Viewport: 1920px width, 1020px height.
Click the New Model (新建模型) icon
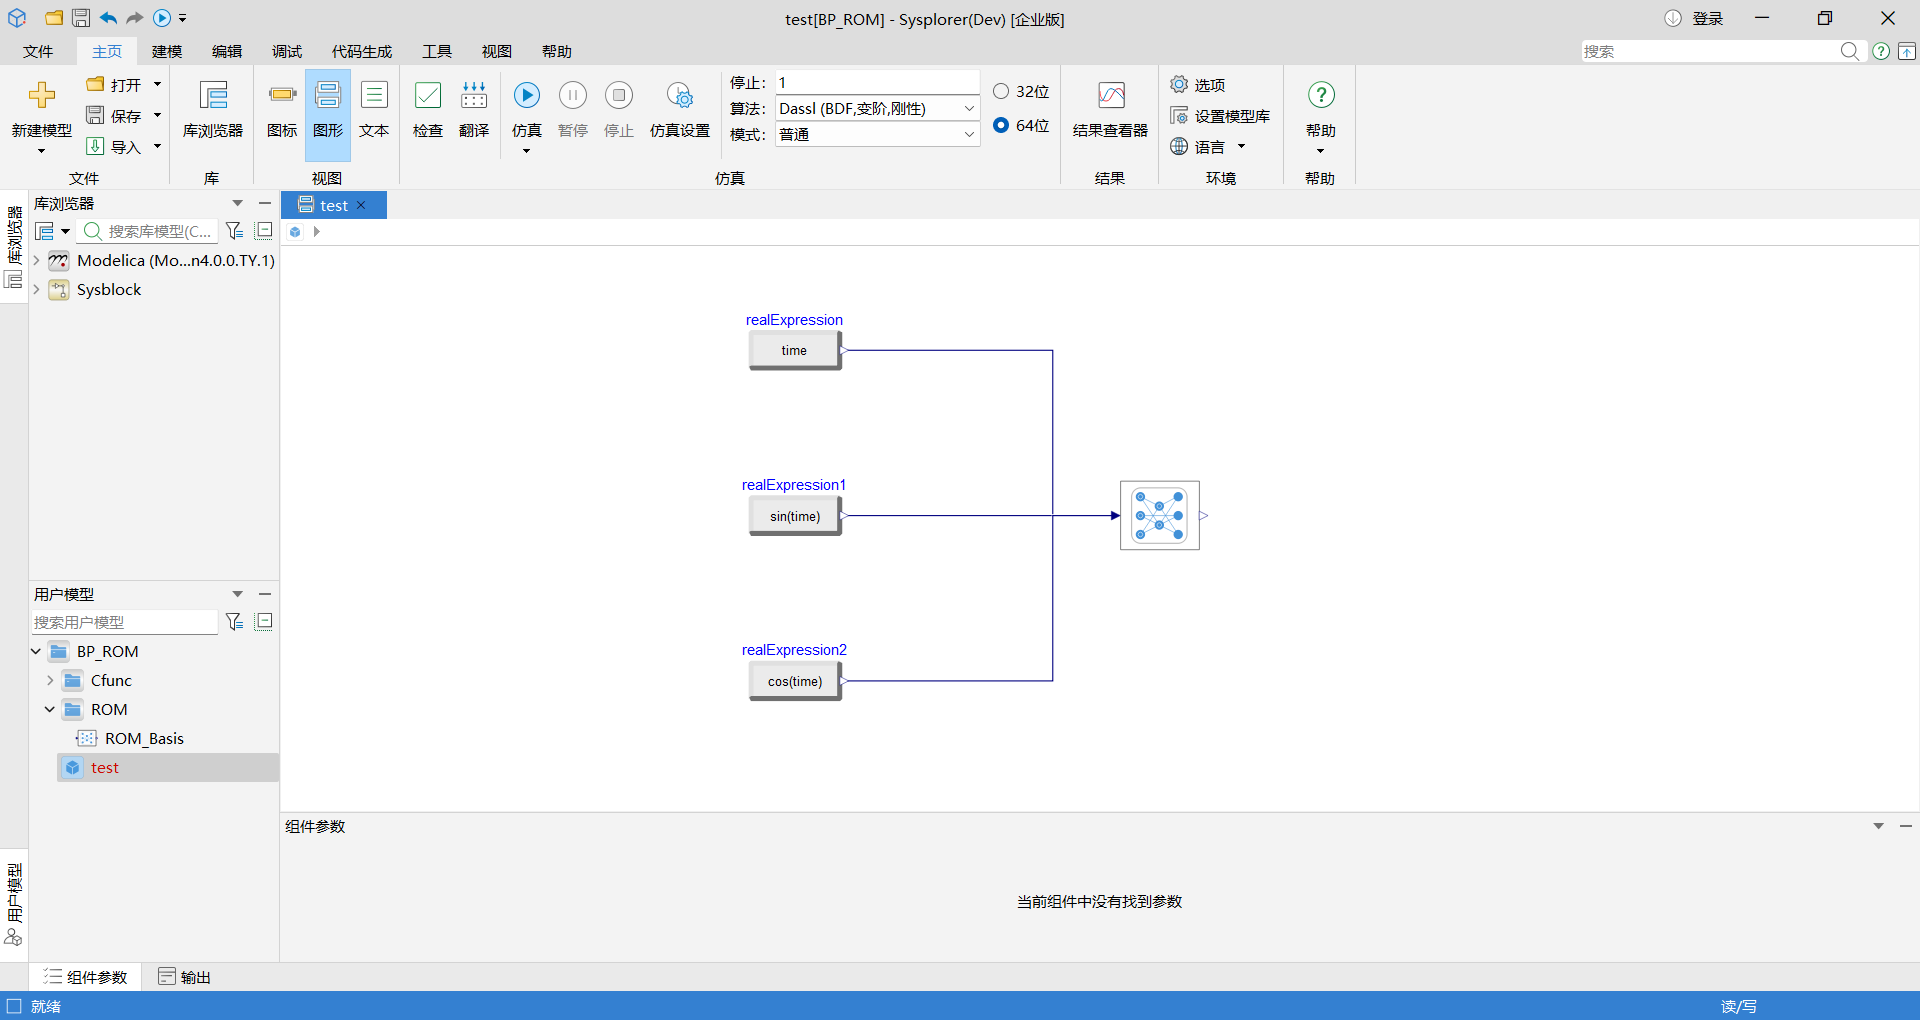tap(42, 96)
